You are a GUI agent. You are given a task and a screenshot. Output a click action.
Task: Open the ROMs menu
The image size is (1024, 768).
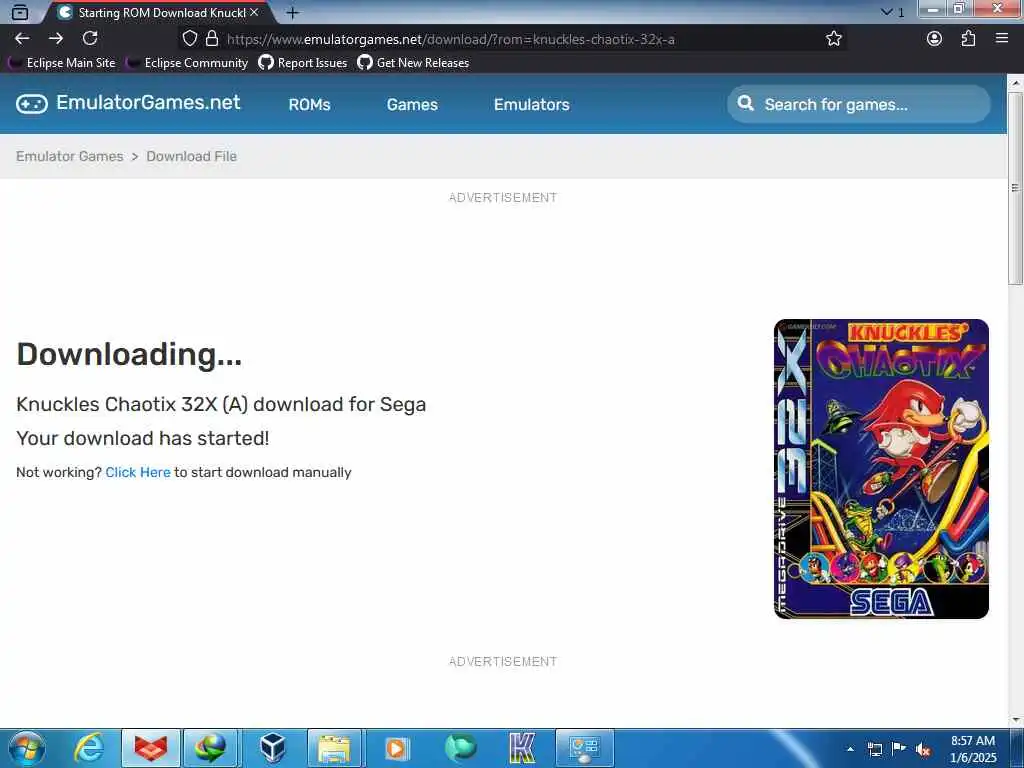(x=310, y=104)
